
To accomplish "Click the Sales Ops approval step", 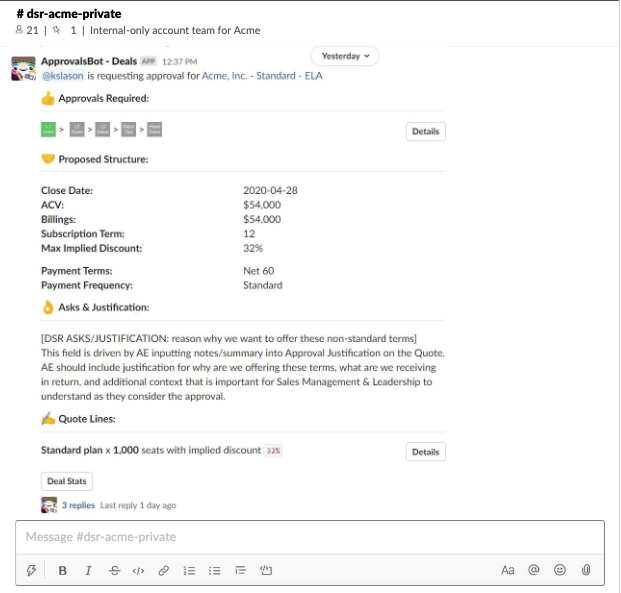I will coord(128,130).
